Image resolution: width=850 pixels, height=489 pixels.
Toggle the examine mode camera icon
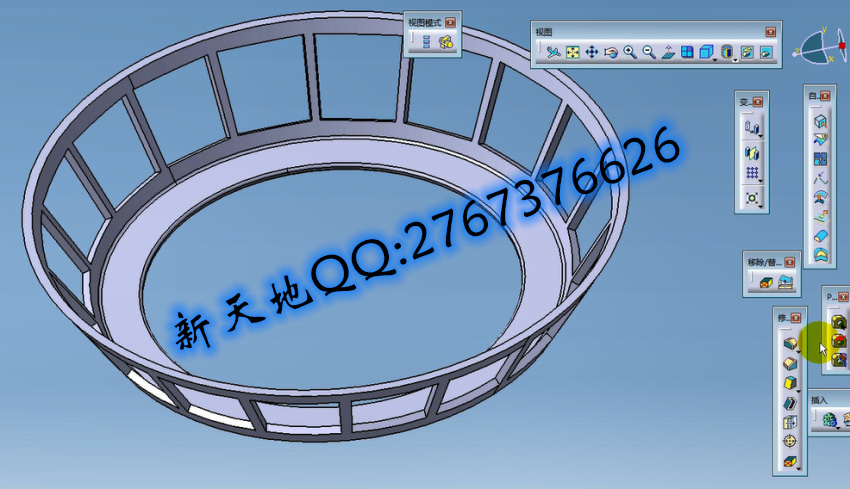coord(447,42)
